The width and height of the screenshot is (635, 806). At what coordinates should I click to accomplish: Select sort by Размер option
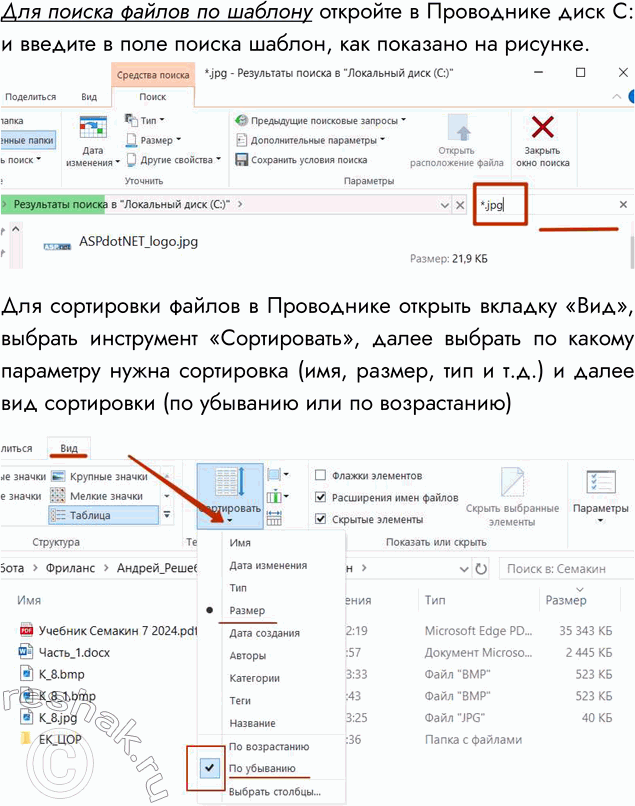coord(247,611)
